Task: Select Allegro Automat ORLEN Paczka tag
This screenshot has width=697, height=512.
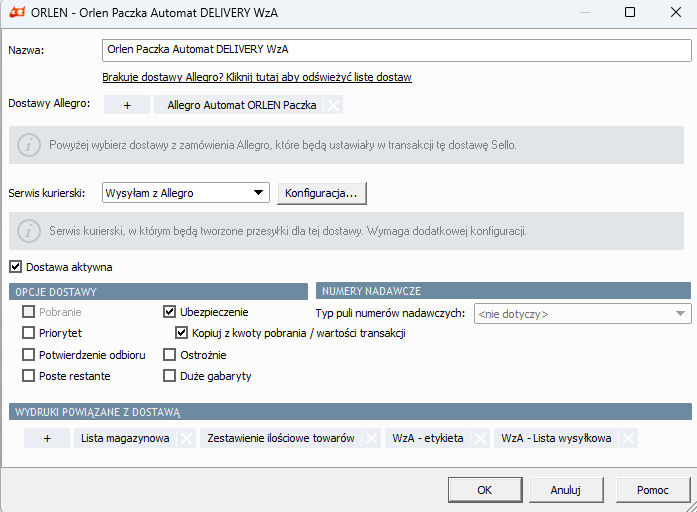Action: [242, 105]
